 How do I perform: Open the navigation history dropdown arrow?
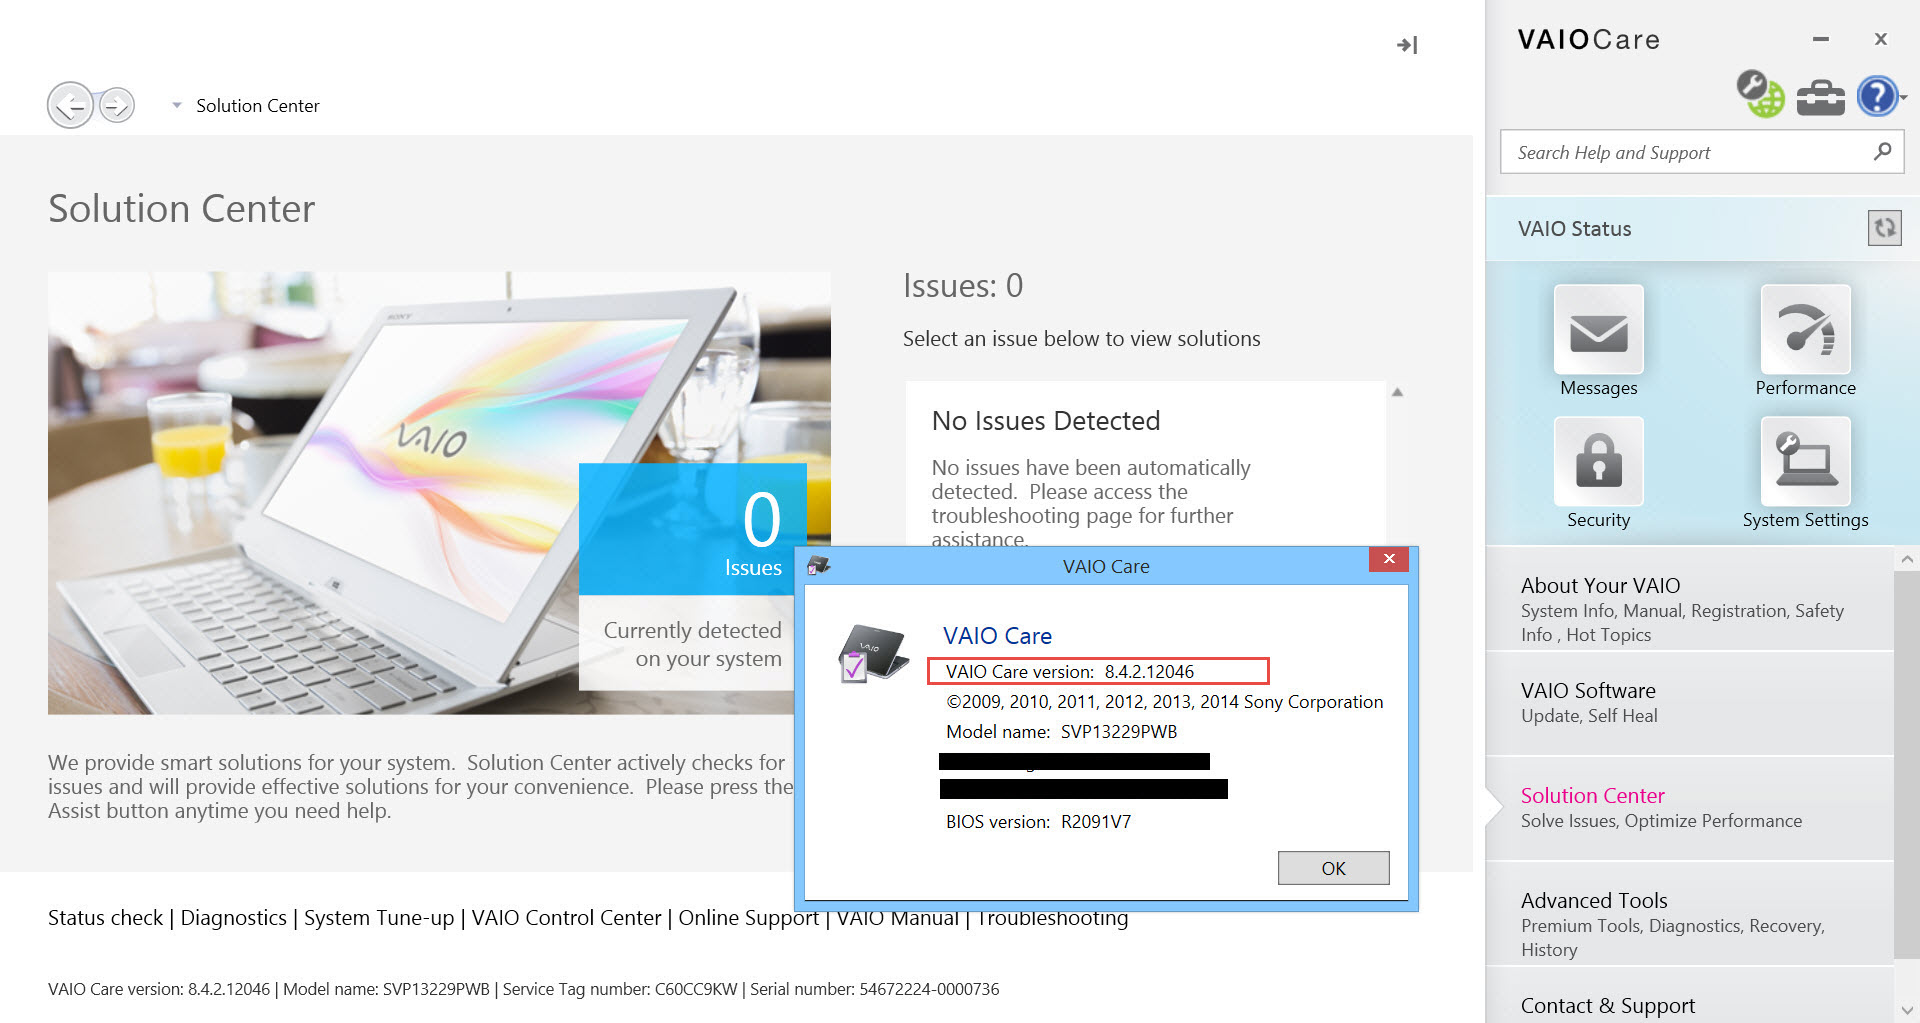[x=176, y=105]
